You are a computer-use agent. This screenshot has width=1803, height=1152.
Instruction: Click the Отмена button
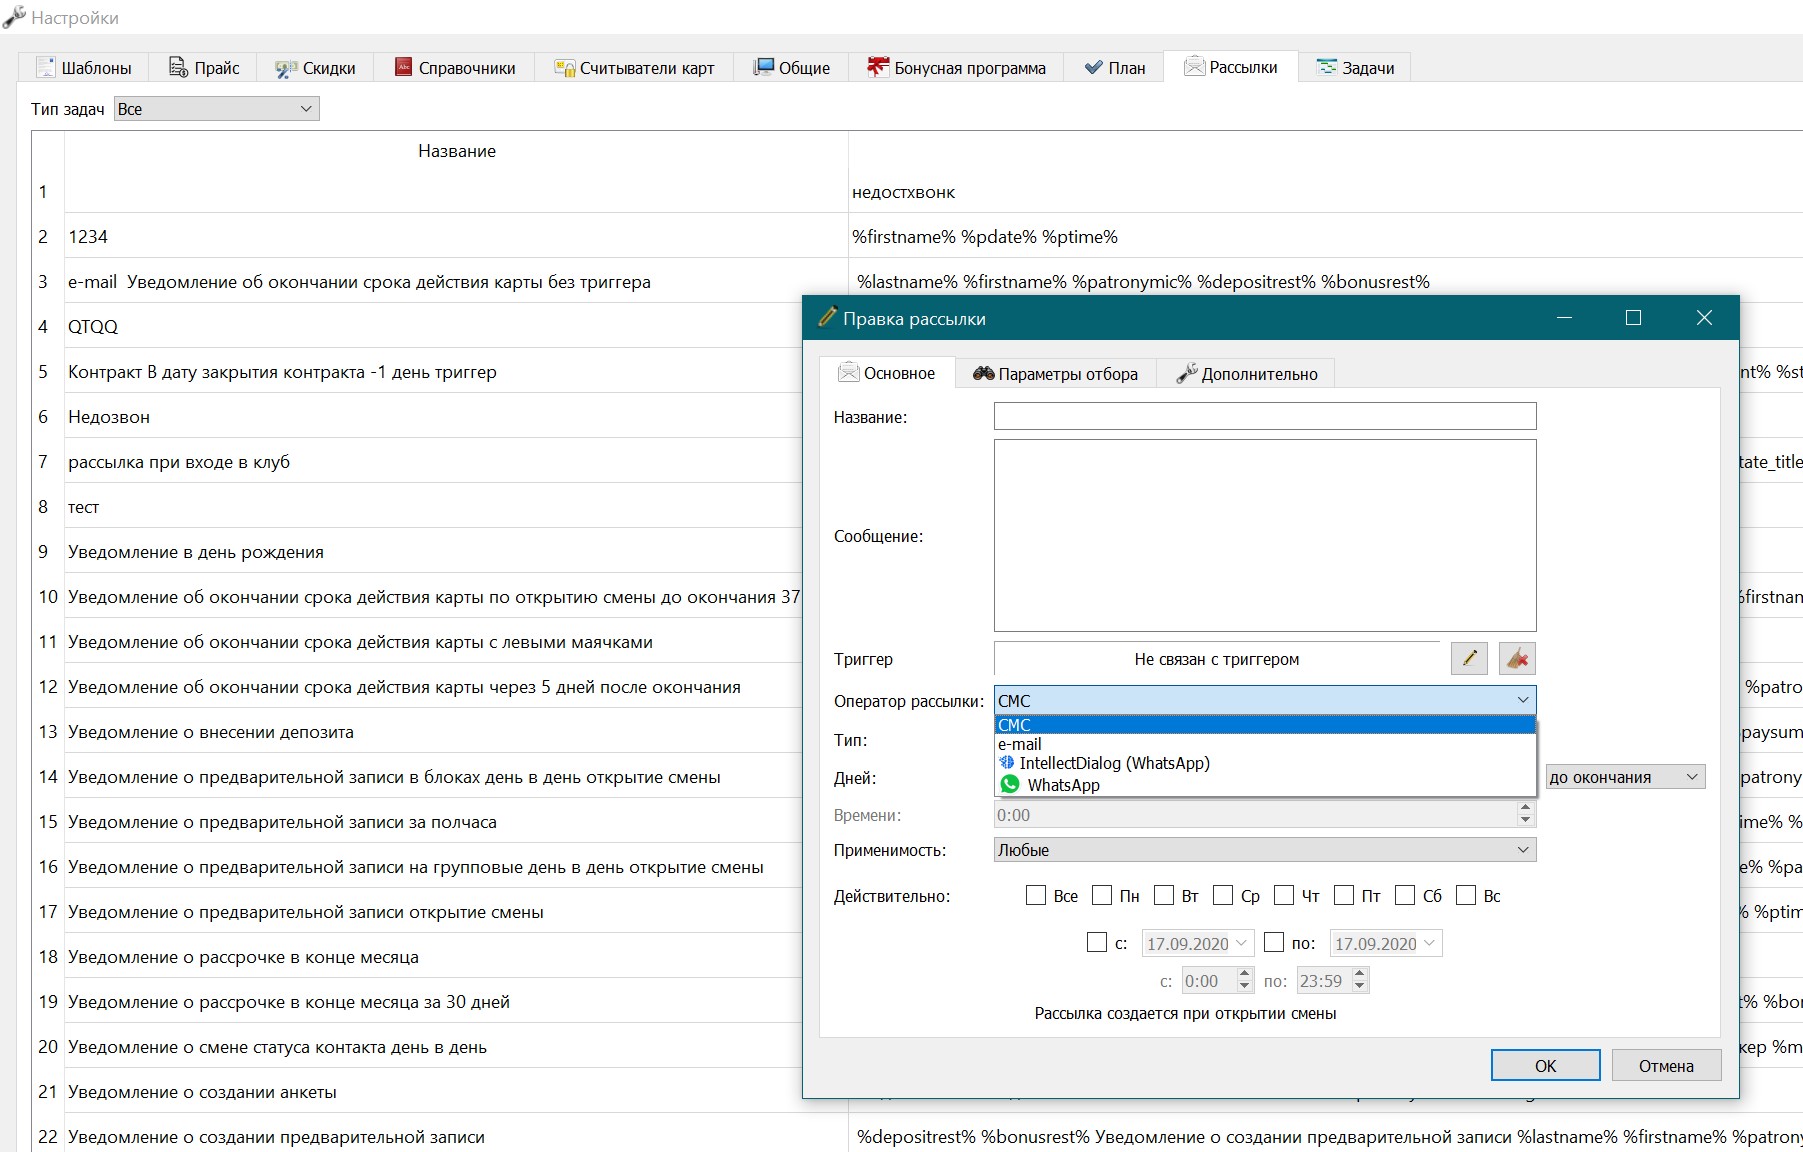pyautogui.click(x=1666, y=1065)
